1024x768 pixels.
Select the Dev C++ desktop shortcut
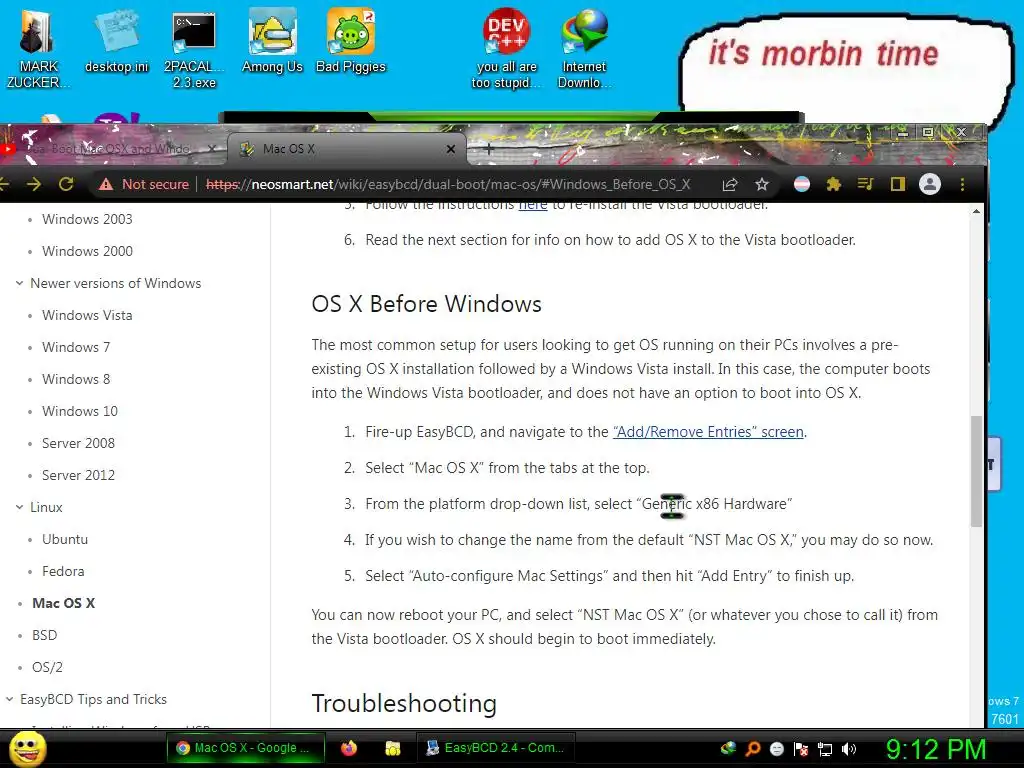click(x=507, y=48)
